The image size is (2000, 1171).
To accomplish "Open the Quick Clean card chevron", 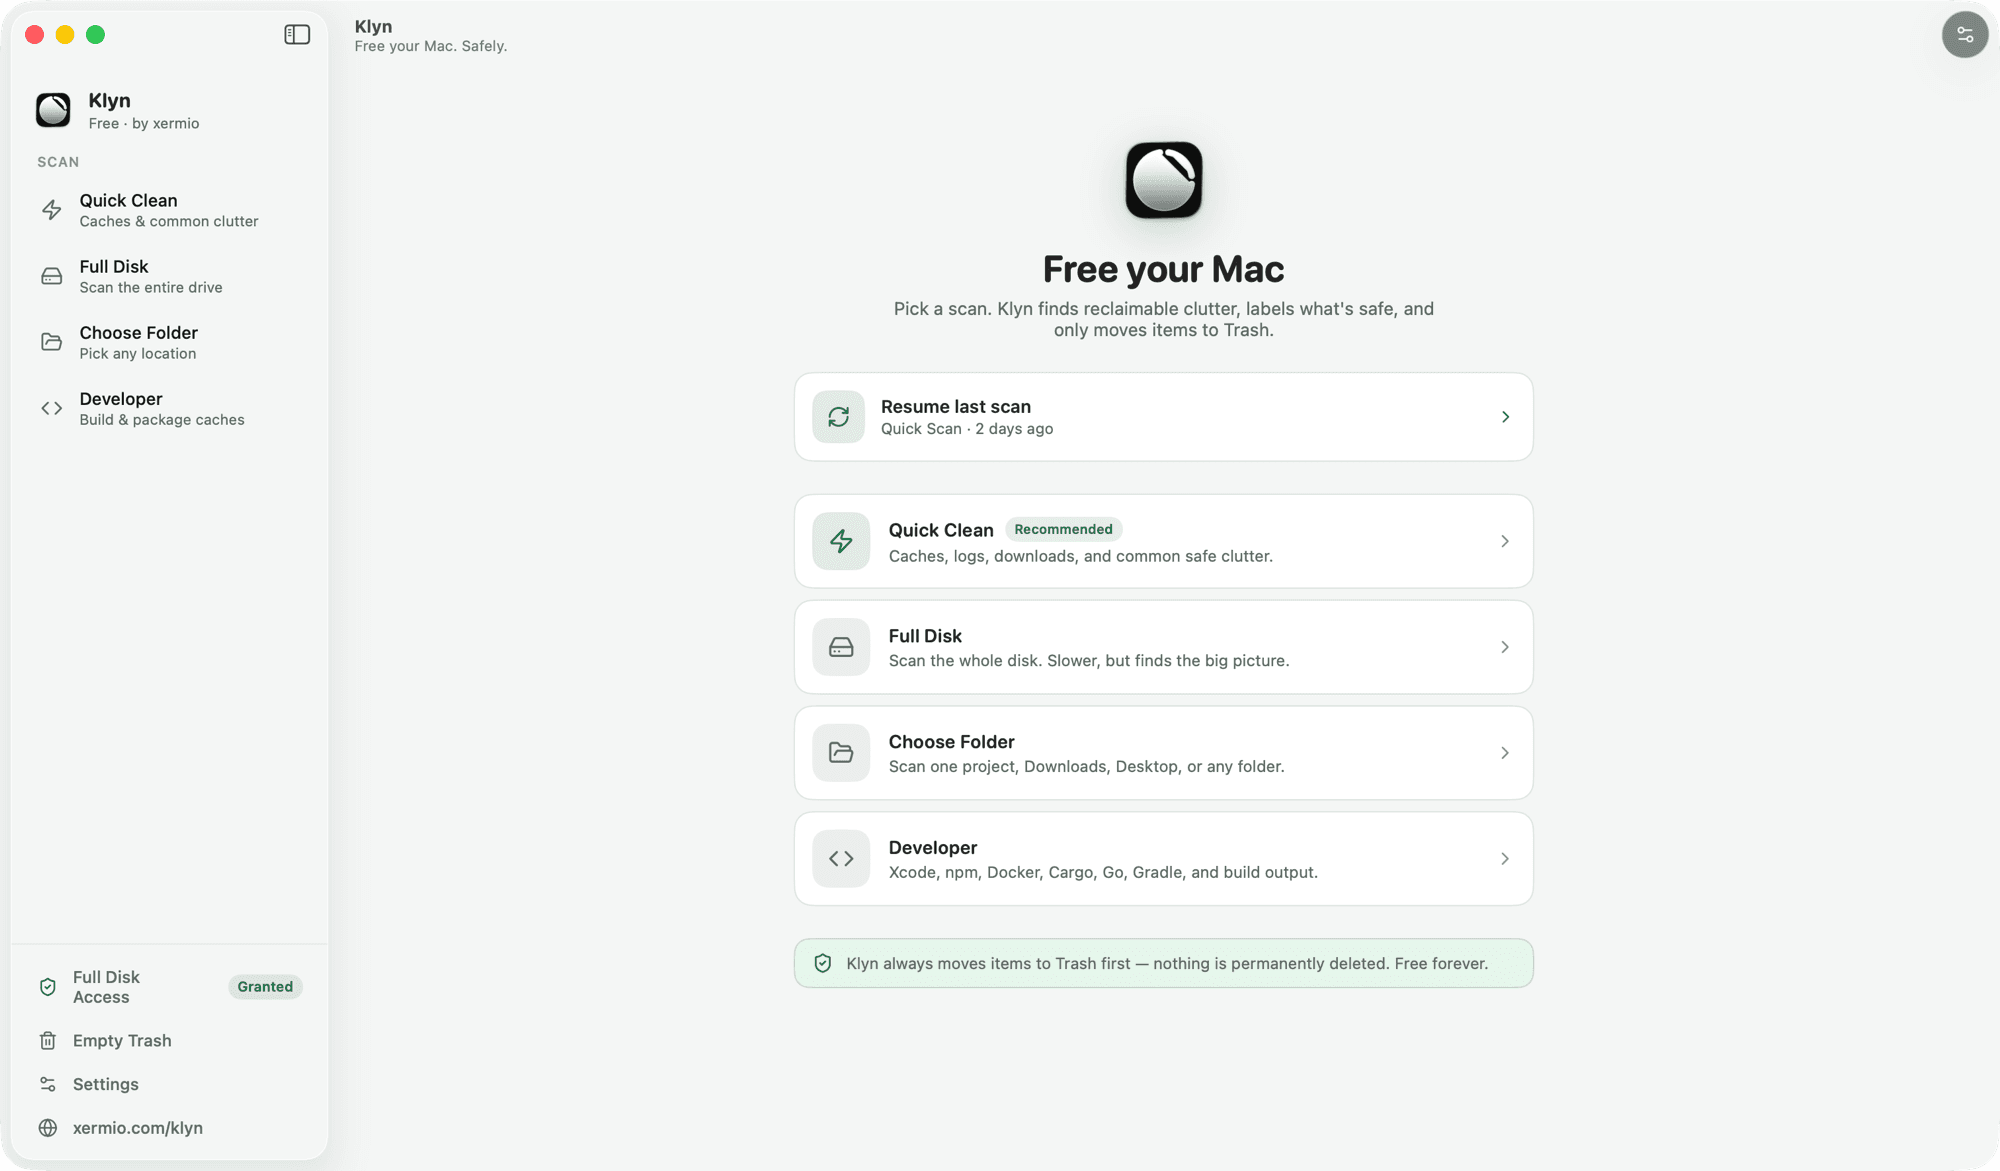I will [x=1505, y=541].
